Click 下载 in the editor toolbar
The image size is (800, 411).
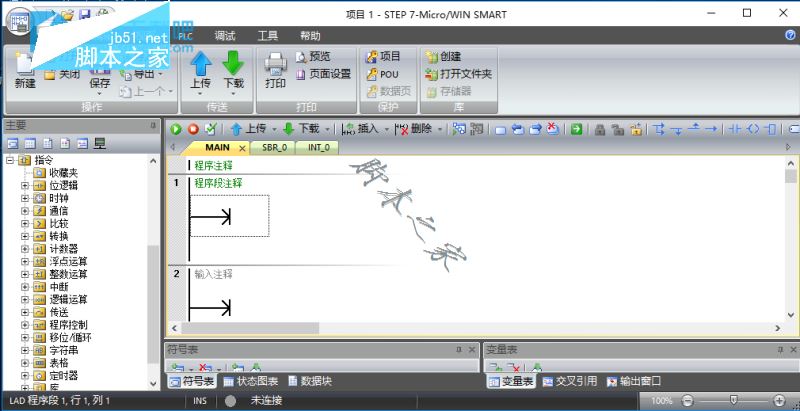pos(302,129)
